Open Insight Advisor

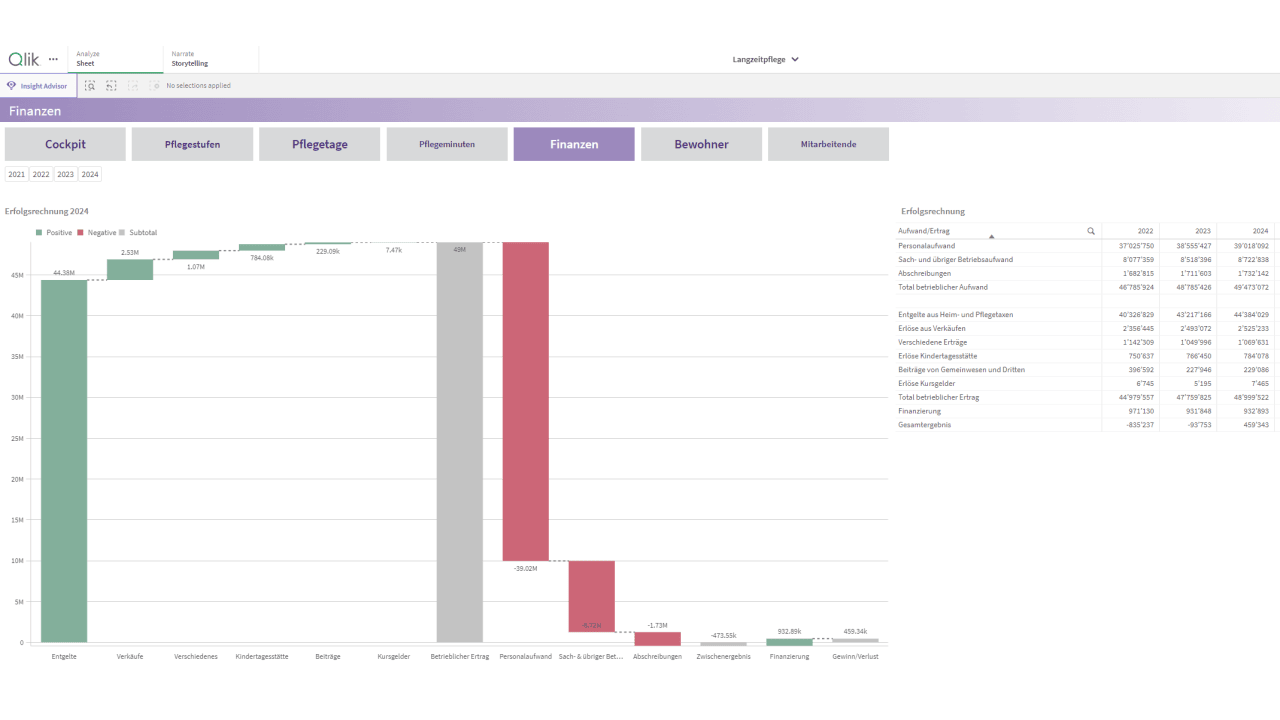pyautogui.click(x=36, y=86)
